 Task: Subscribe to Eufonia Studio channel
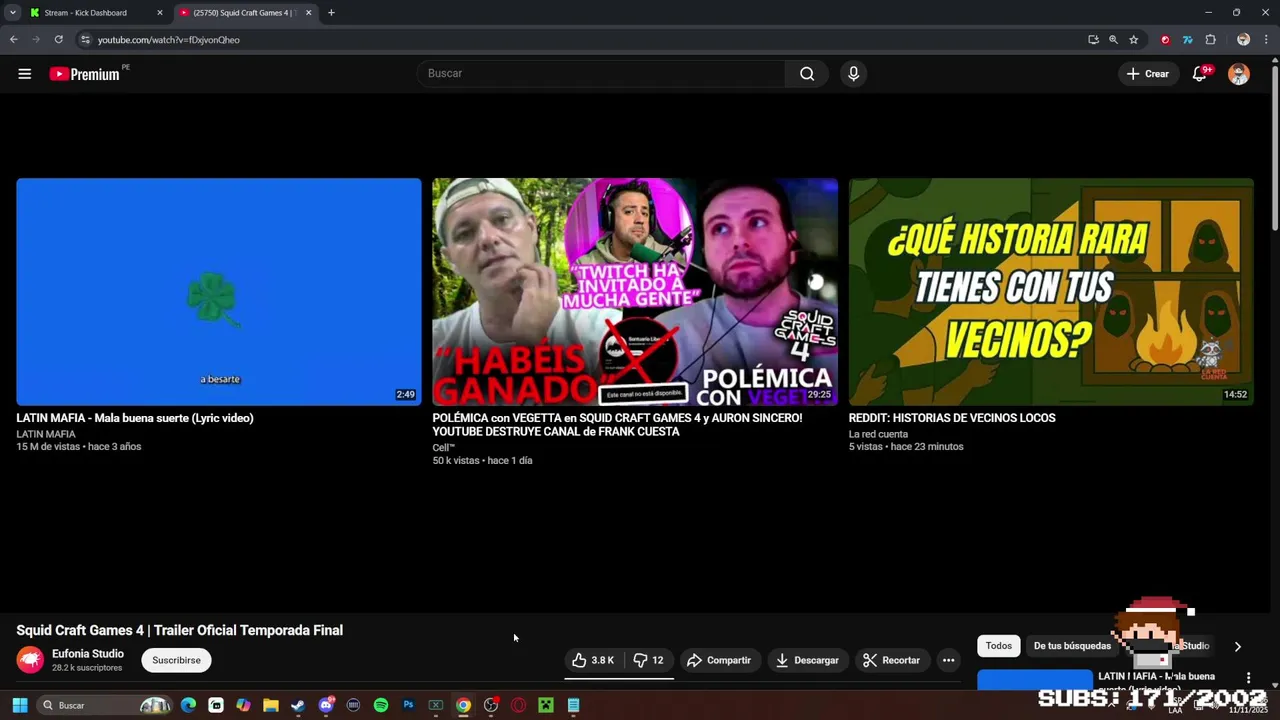[x=177, y=660]
